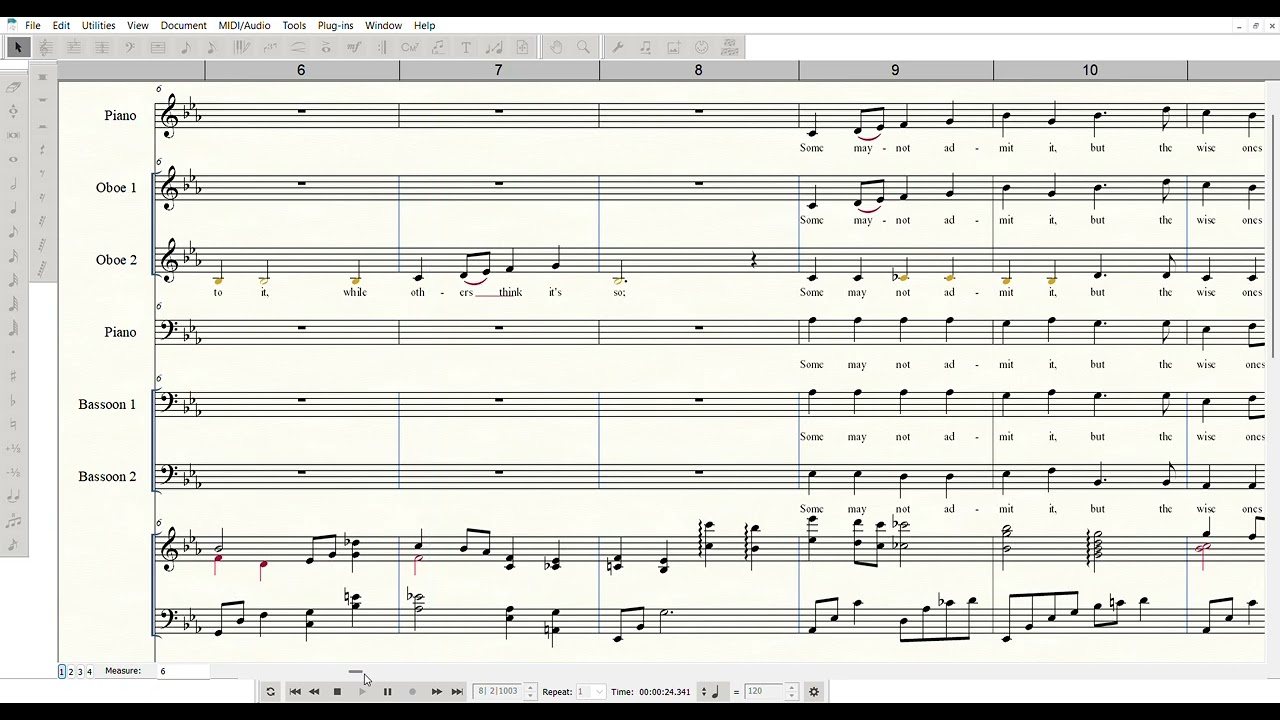Select the Expression mf tool
The width and height of the screenshot is (1280, 720).
[354, 47]
